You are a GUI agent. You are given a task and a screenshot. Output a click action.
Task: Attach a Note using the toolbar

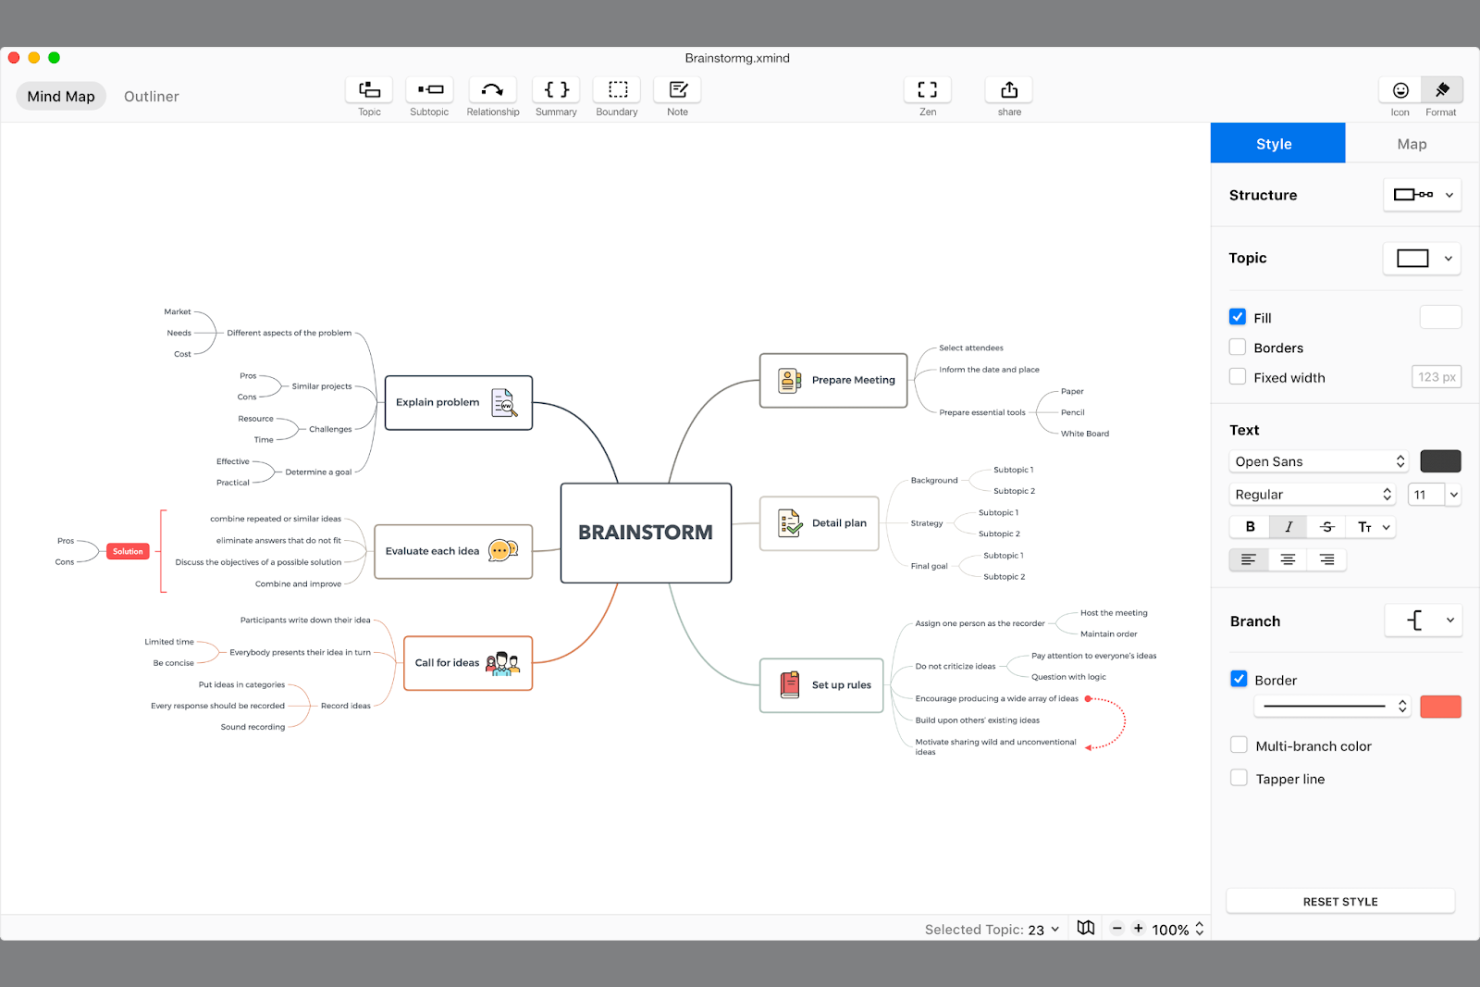pos(677,95)
